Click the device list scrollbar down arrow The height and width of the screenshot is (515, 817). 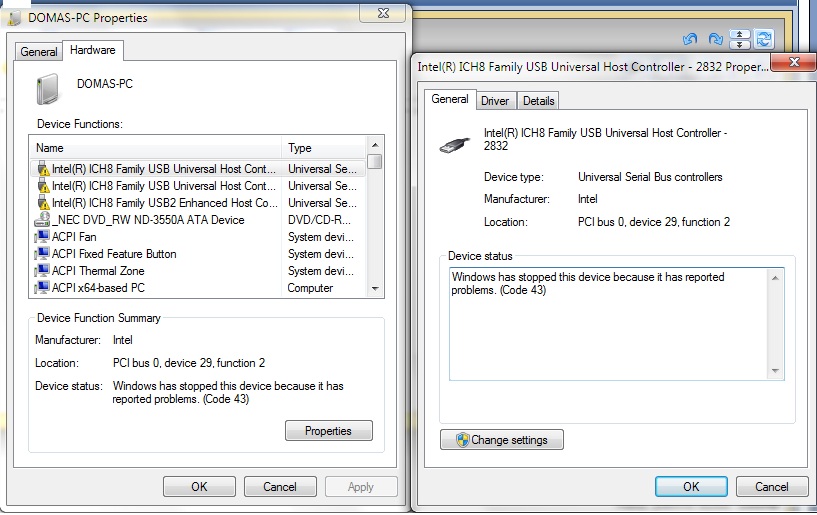375,288
